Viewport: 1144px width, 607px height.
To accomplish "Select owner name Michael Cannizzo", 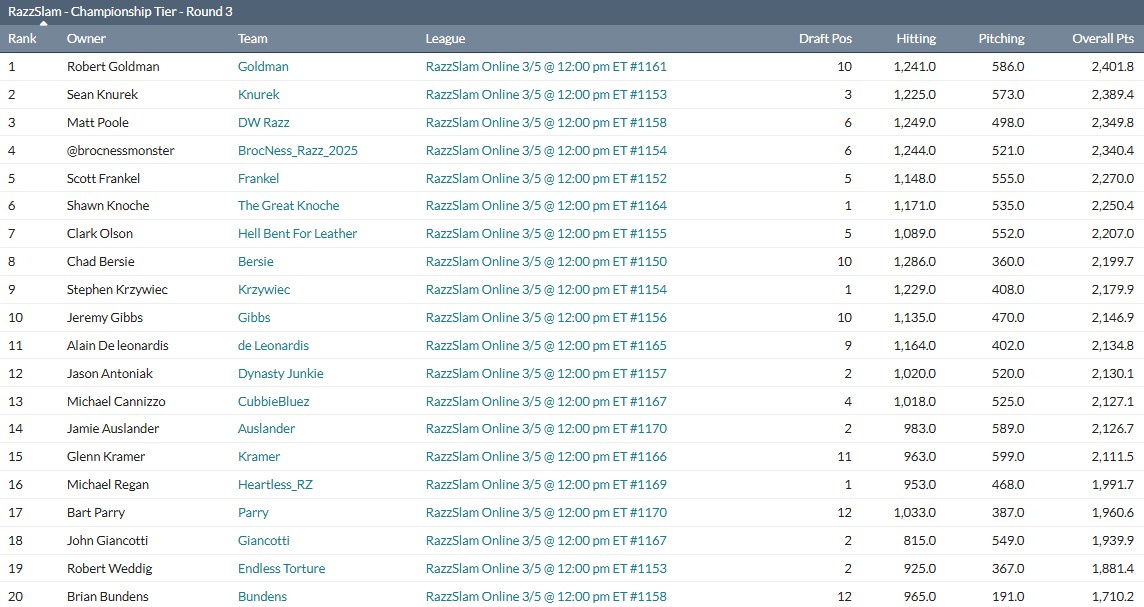I will pos(116,401).
